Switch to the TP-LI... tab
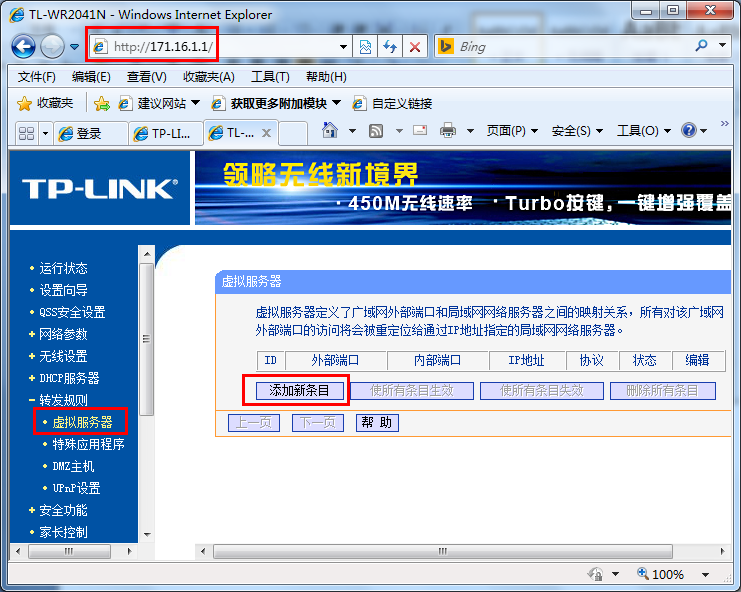The image size is (741, 592). [166, 134]
